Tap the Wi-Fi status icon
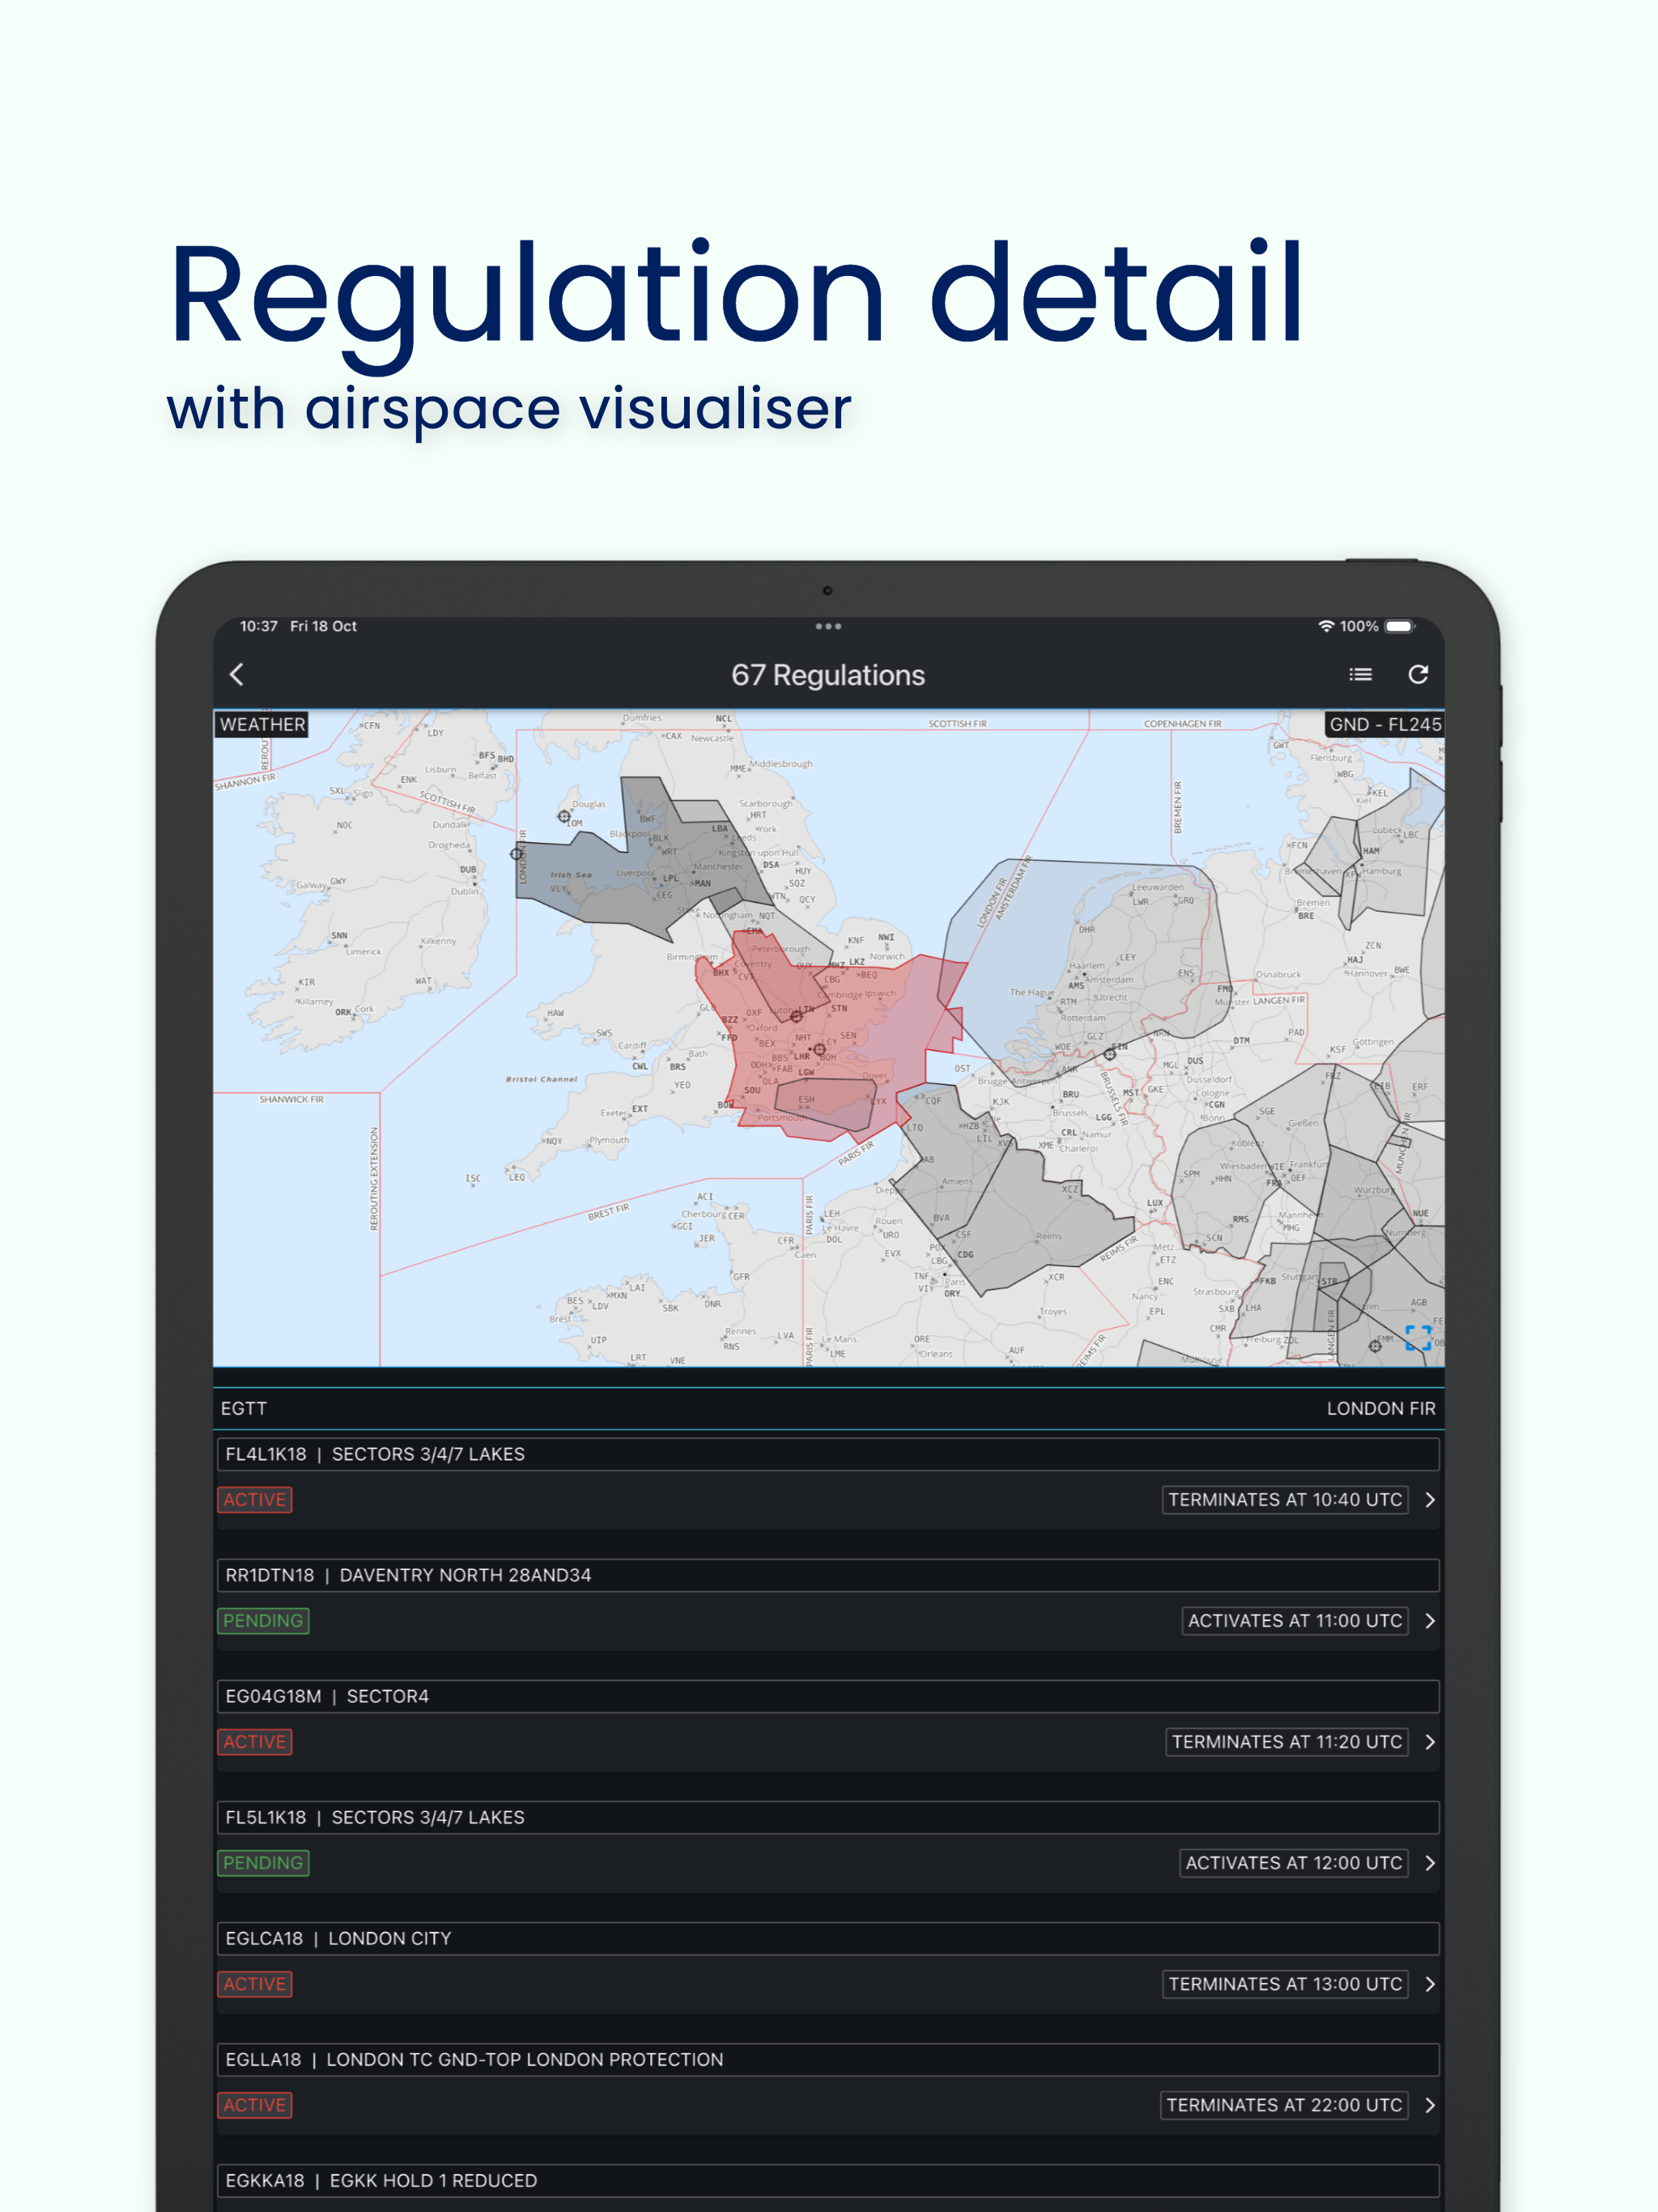The width and height of the screenshot is (1658, 2212). point(1326,626)
